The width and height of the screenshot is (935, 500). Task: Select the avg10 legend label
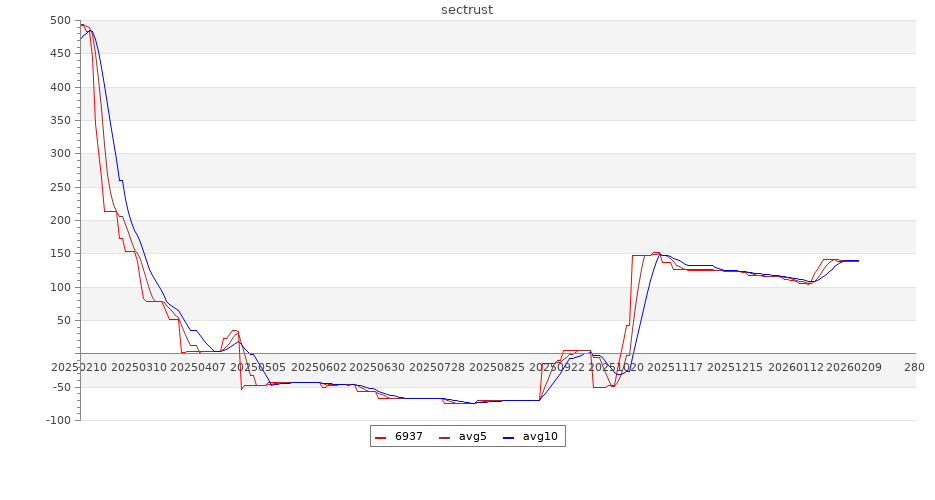[540, 437]
